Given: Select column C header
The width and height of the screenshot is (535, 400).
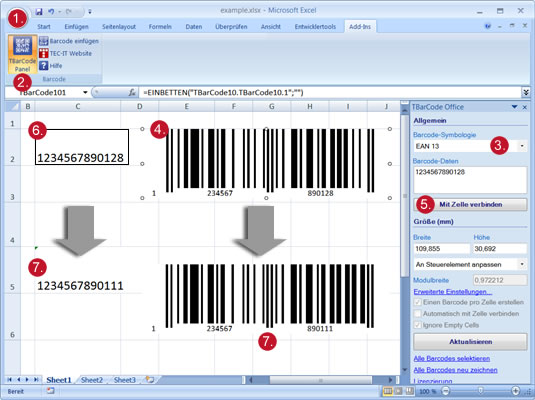Looking at the screenshot, I should pos(78,107).
